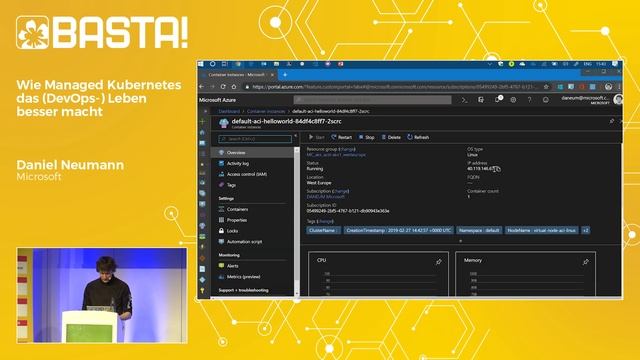The width and height of the screenshot is (640, 360).
Task: Open Task View on the taskbar
Action: pyautogui.click(x=224, y=64)
